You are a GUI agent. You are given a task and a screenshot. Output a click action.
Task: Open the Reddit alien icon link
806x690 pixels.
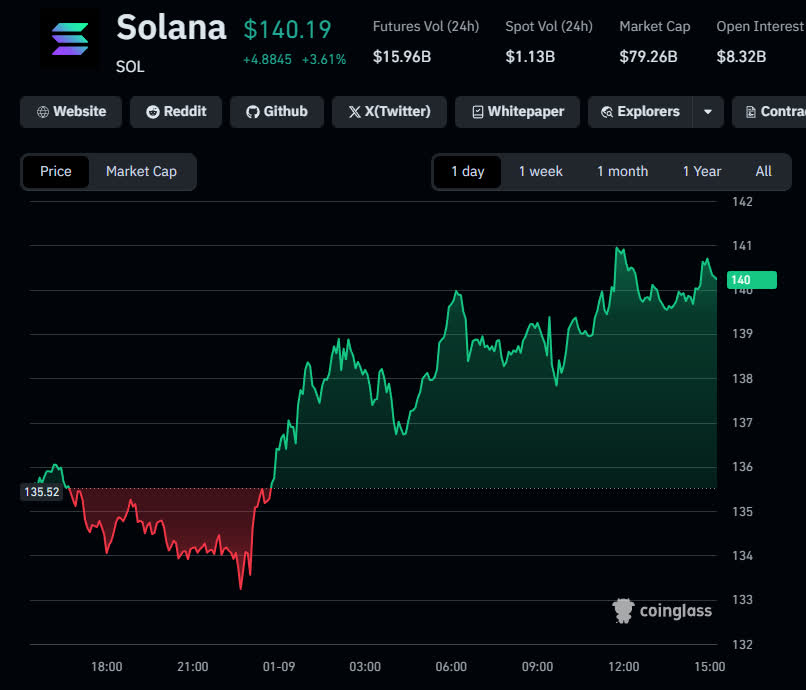(x=152, y=112)
